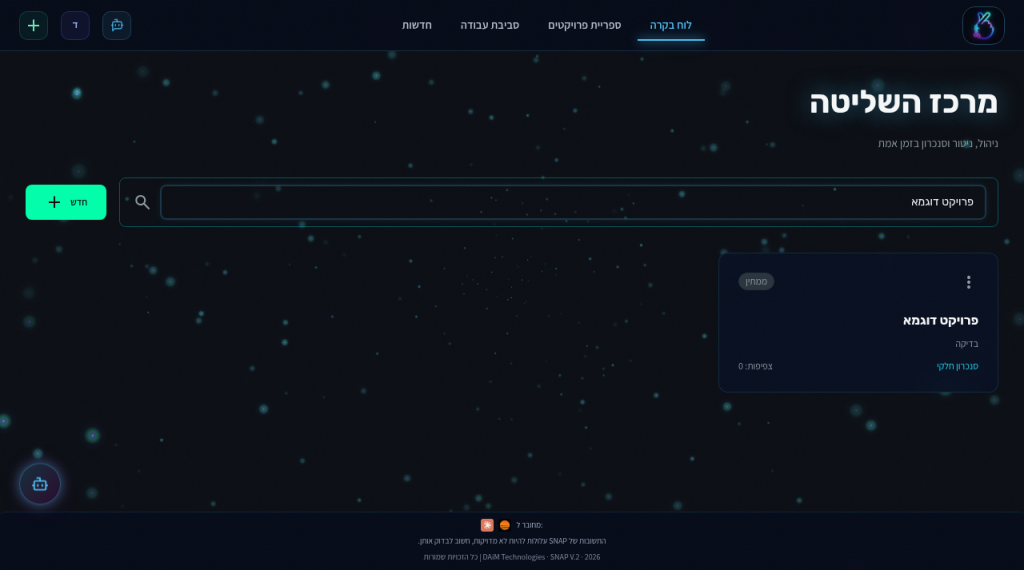1024x570 pixels.
Task: Switch to the לוח בקרה tab
Action: coord(671,25)
